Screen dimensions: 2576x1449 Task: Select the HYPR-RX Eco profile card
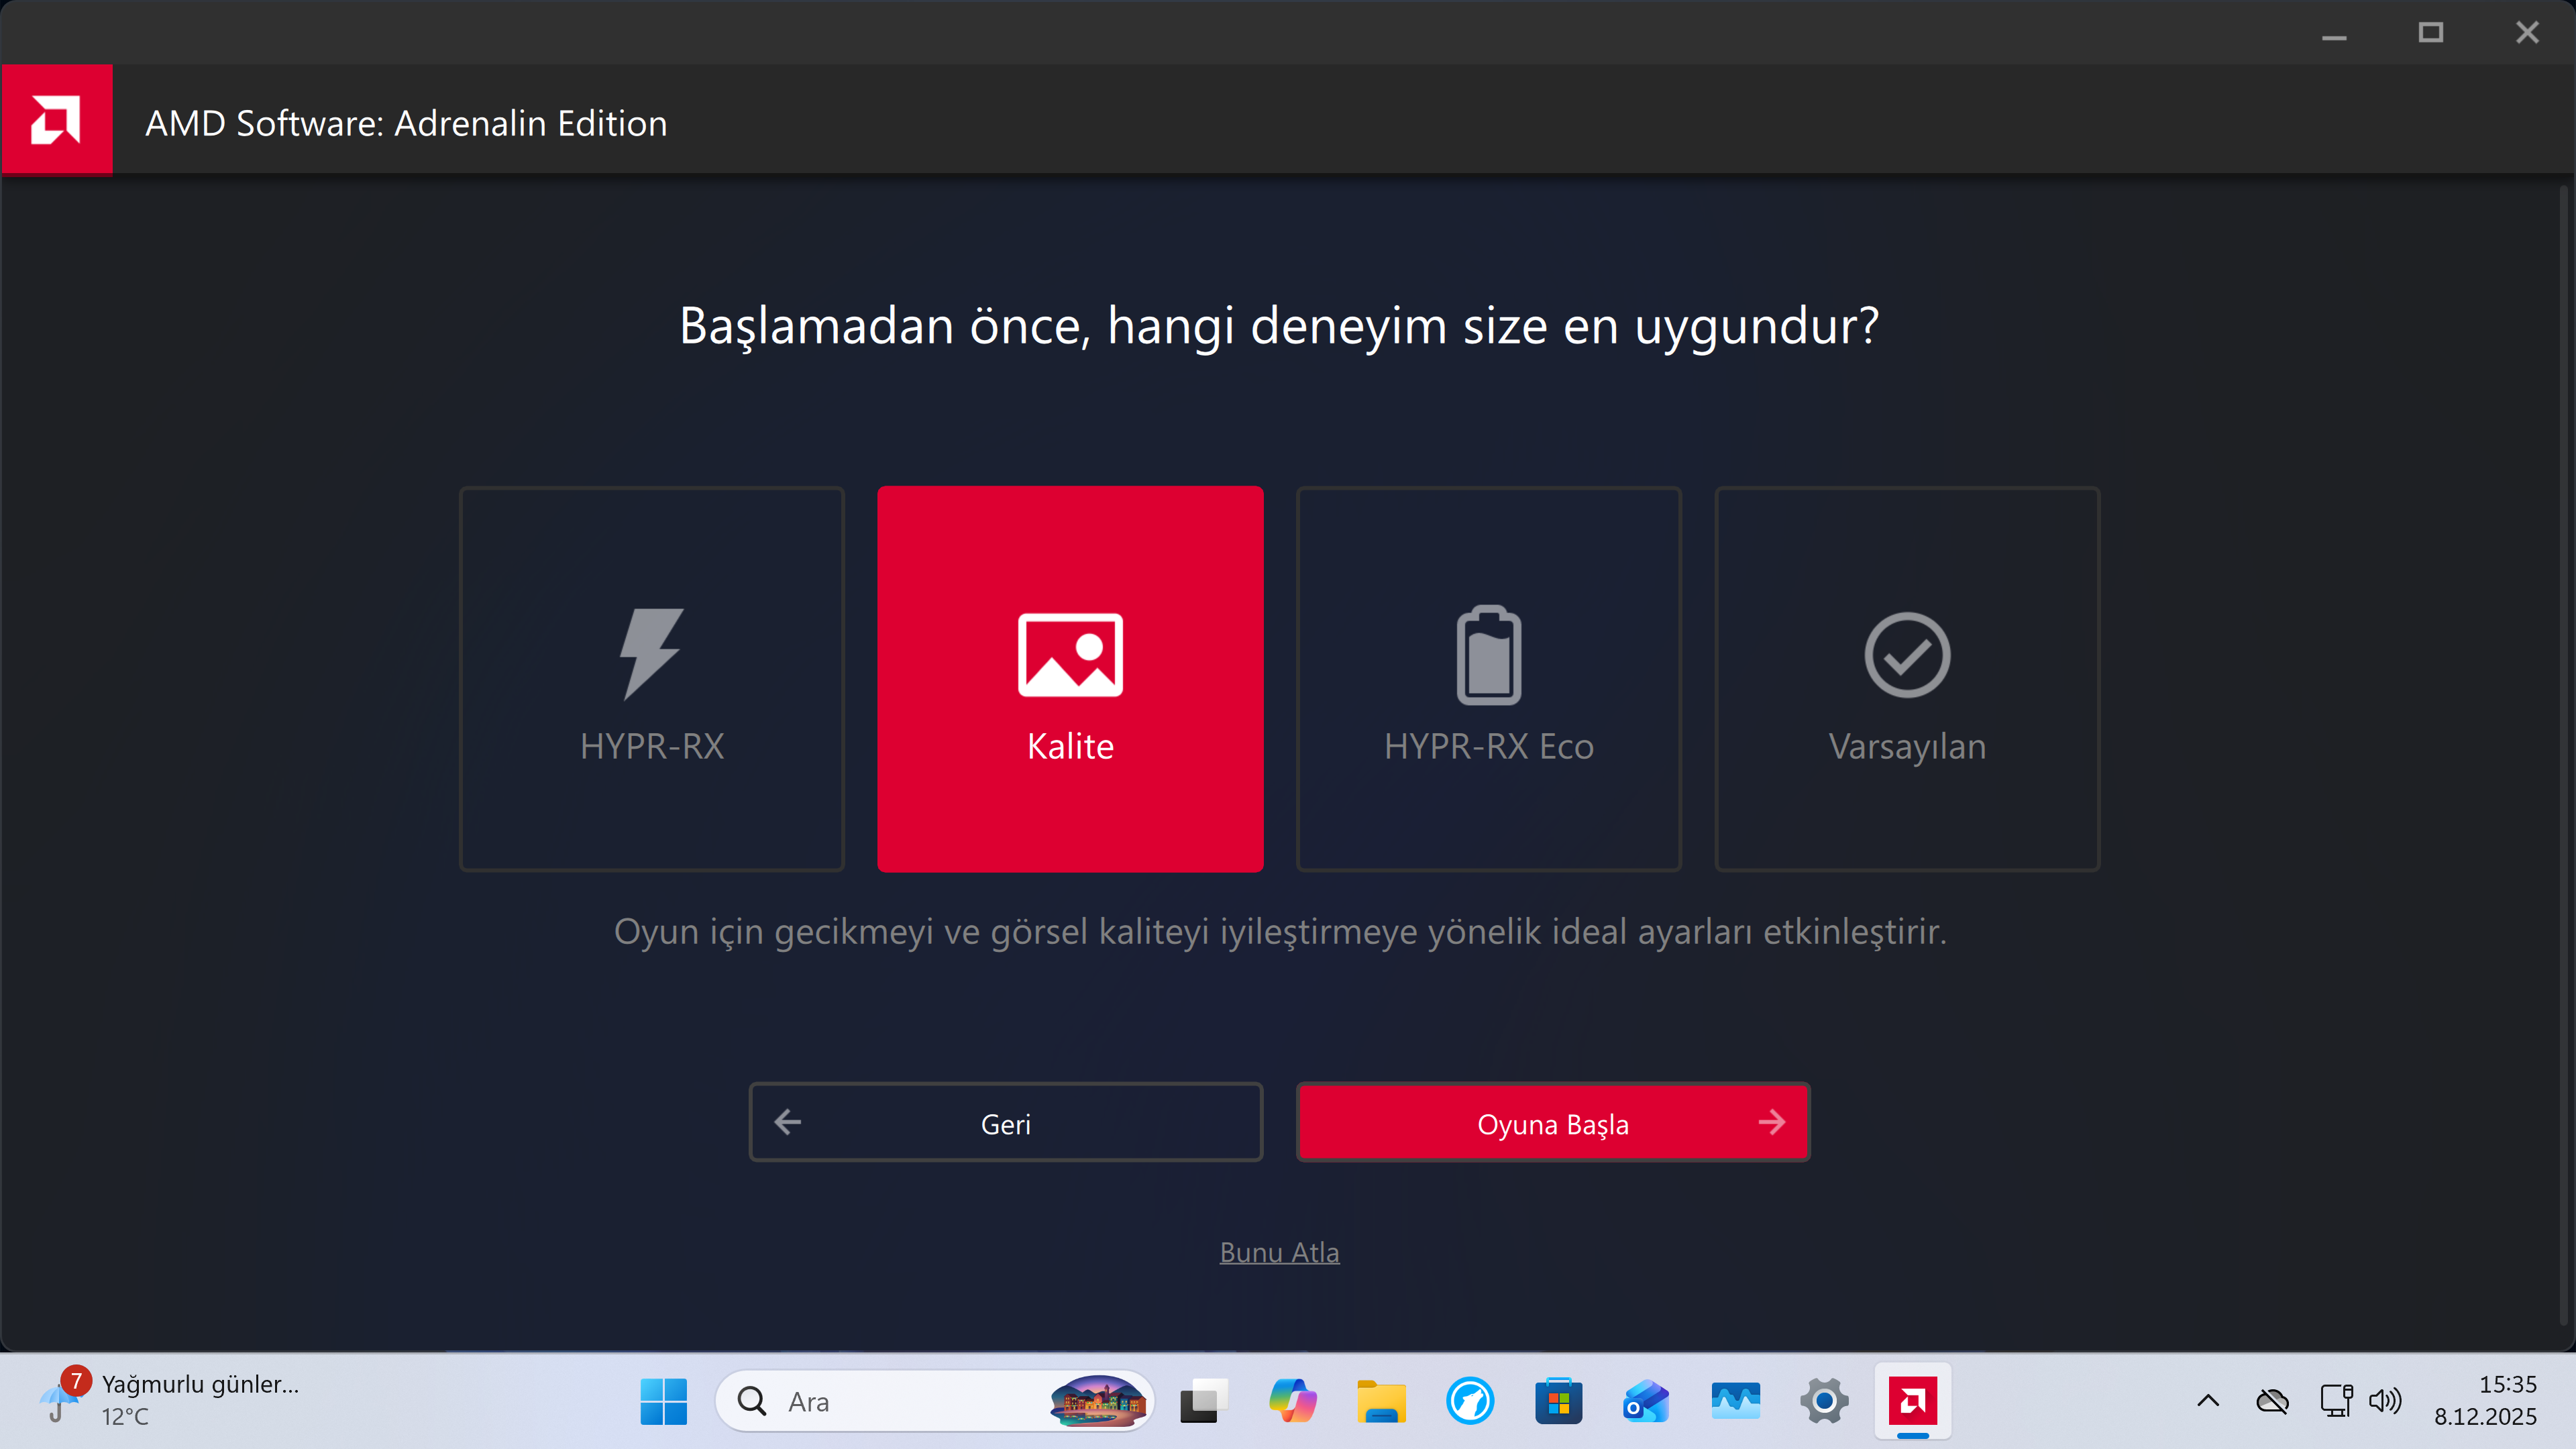(1489, 679)
